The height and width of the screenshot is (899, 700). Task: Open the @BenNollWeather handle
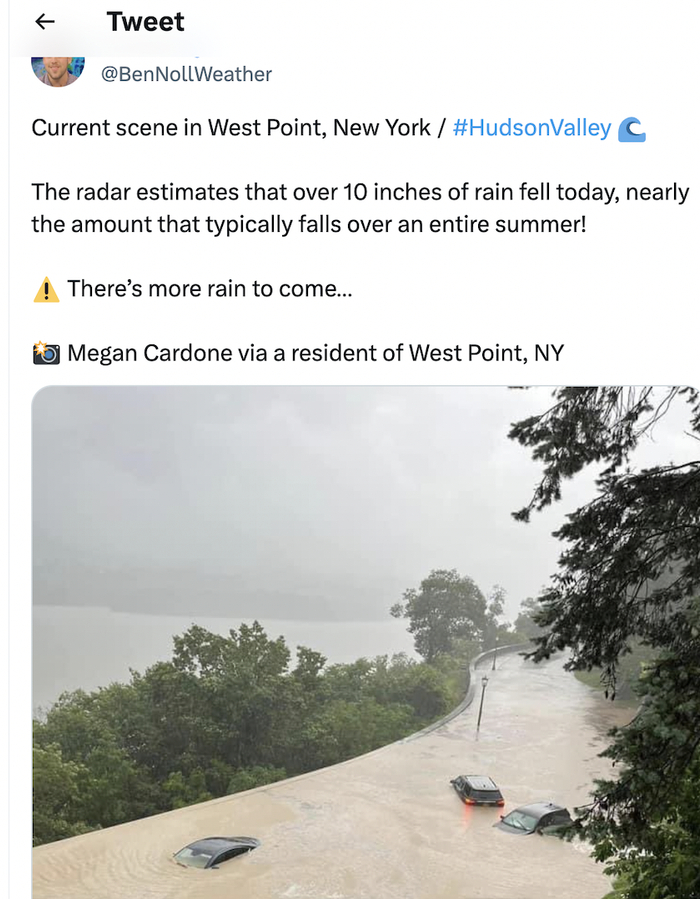pyautogui.click(x=186, y=74)
